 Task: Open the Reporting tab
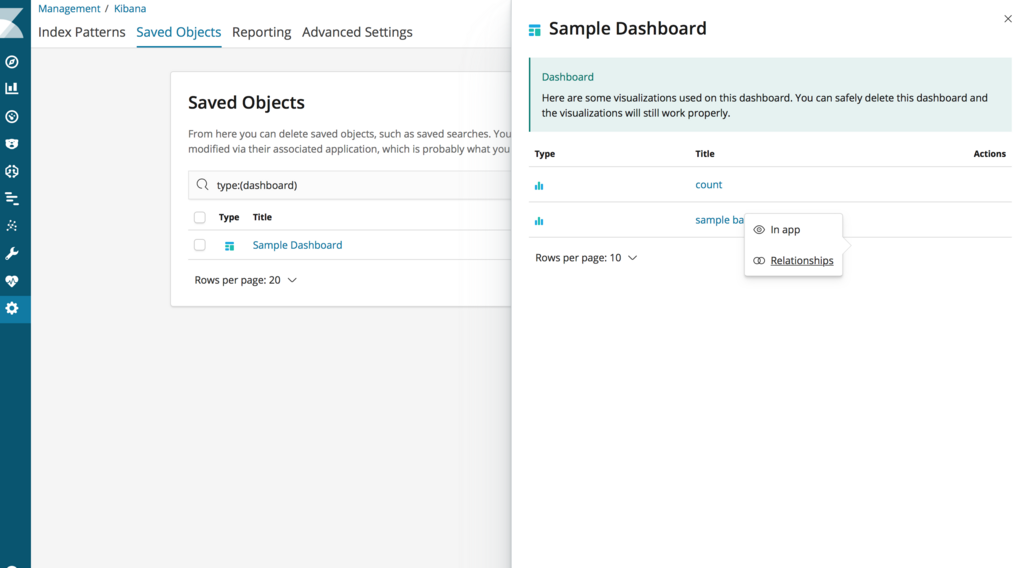pyautogui.click(x=261, y=32)
